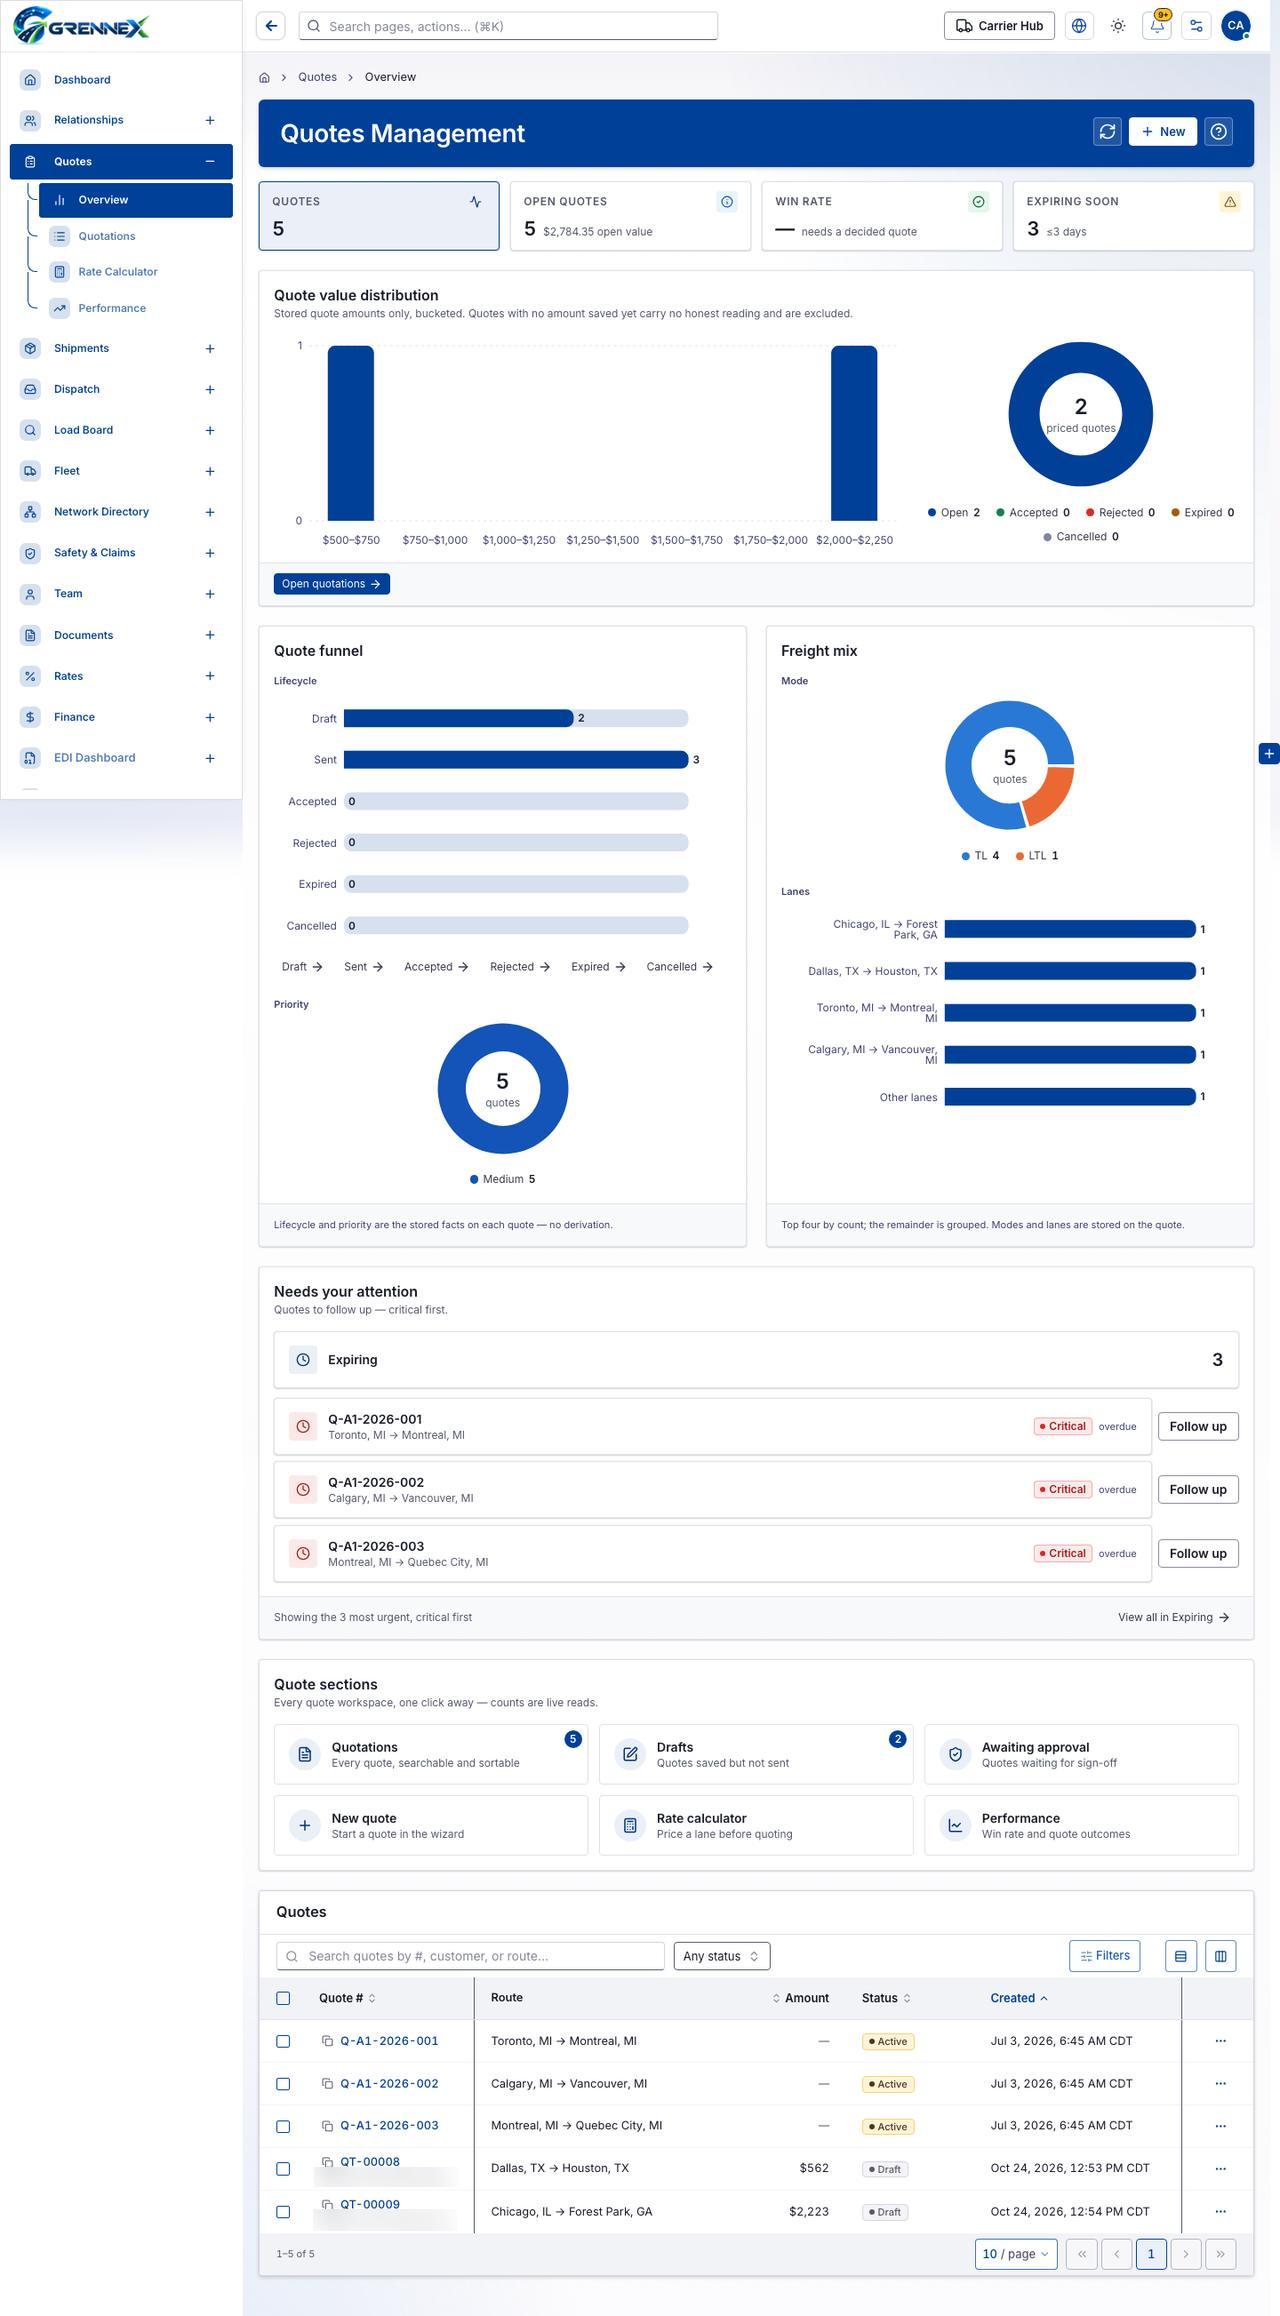Viewport: 1280px width, 2316px height.
Task: Open the Any status dropdown
Action: click(722, 1956)
